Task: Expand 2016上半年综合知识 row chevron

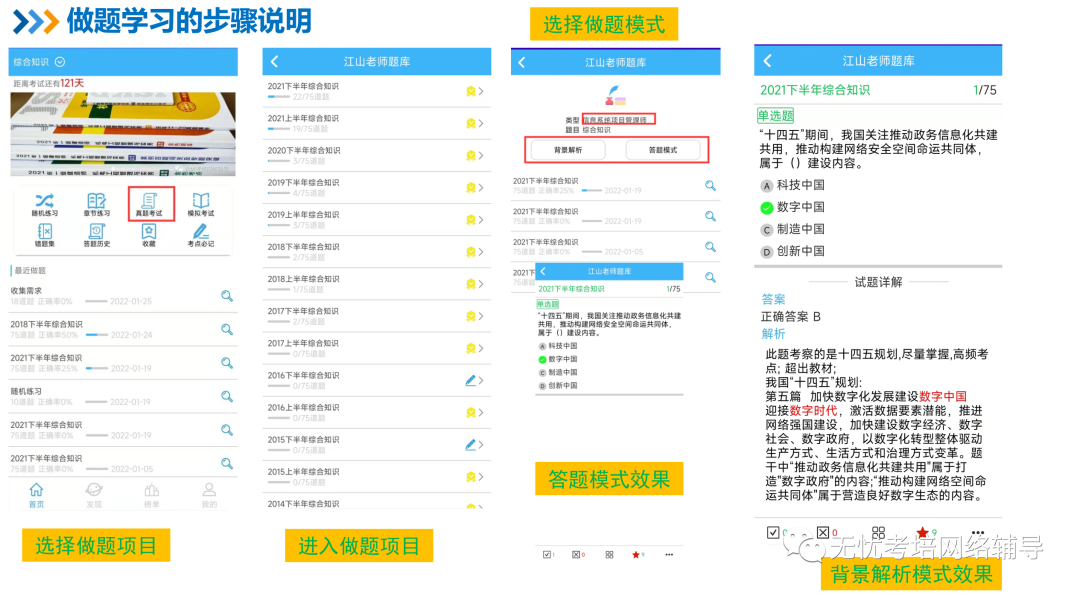Action: 481,413
